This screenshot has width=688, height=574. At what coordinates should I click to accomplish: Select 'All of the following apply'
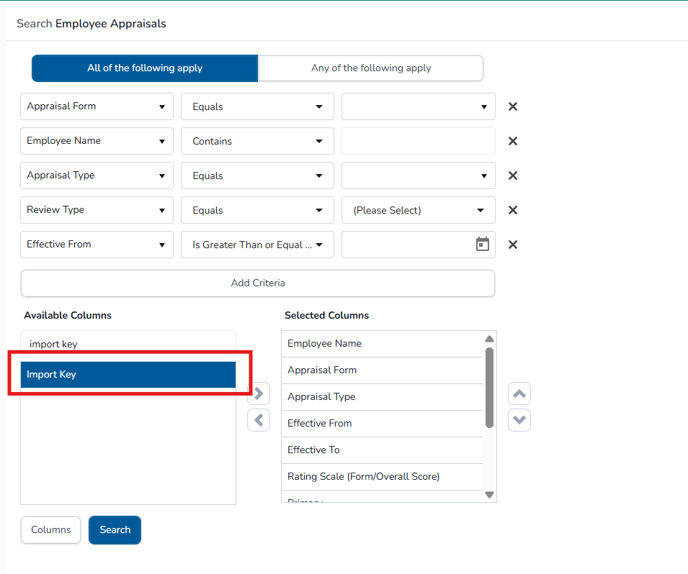coord(145,68)
